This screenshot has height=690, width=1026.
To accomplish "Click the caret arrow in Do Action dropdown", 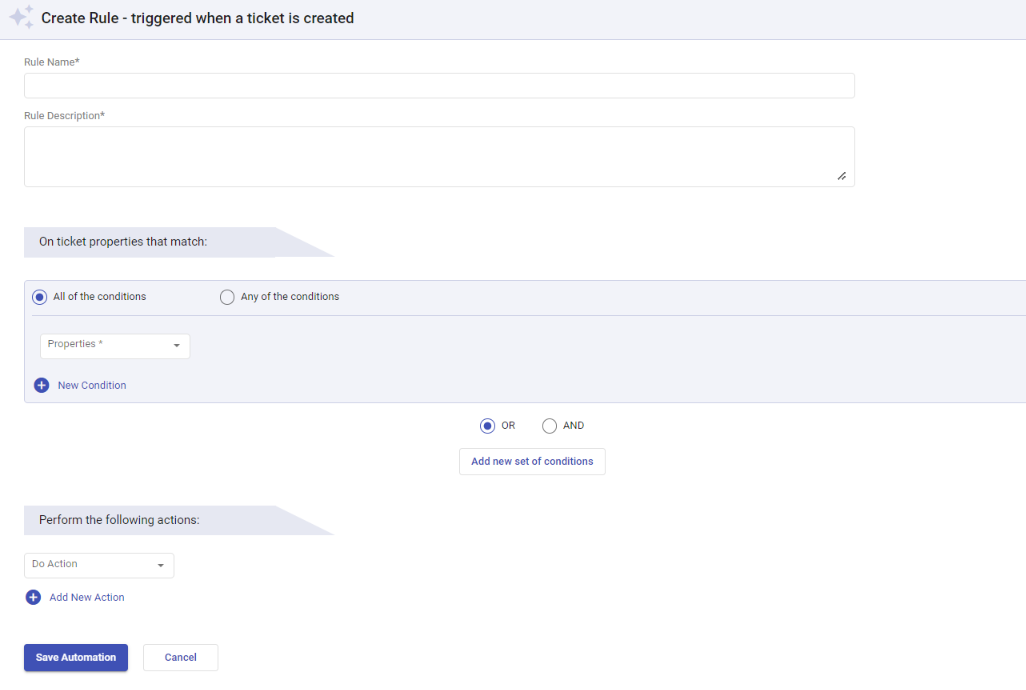I will (160, 566).
